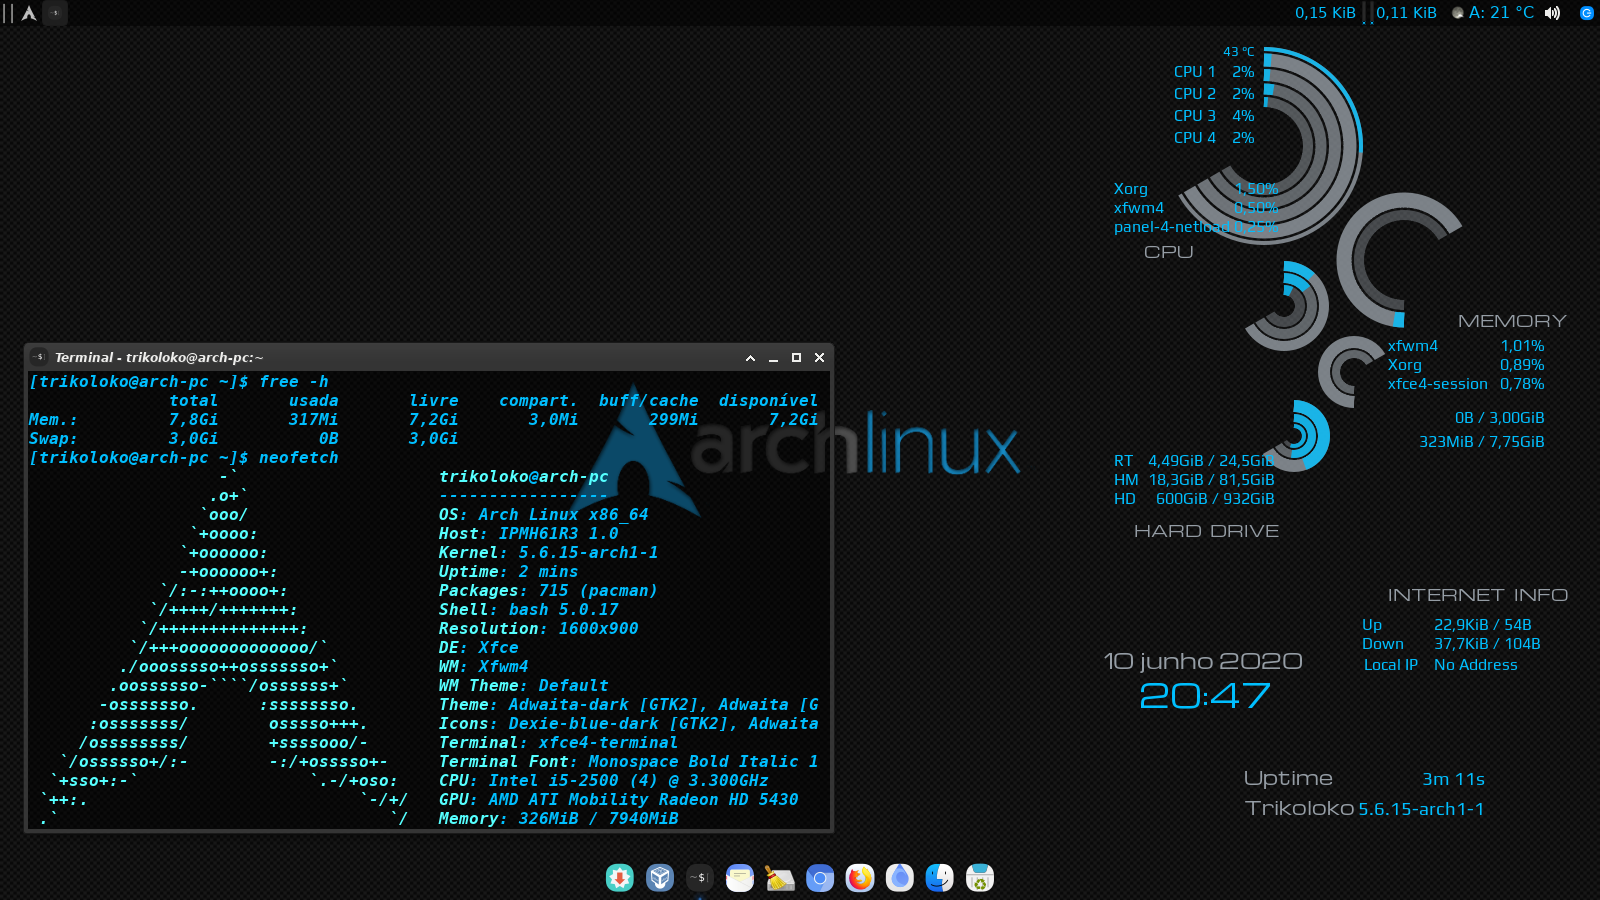The image size is (1600, 900).
Task: Open the blue water drop app
Action: [900, 878]
